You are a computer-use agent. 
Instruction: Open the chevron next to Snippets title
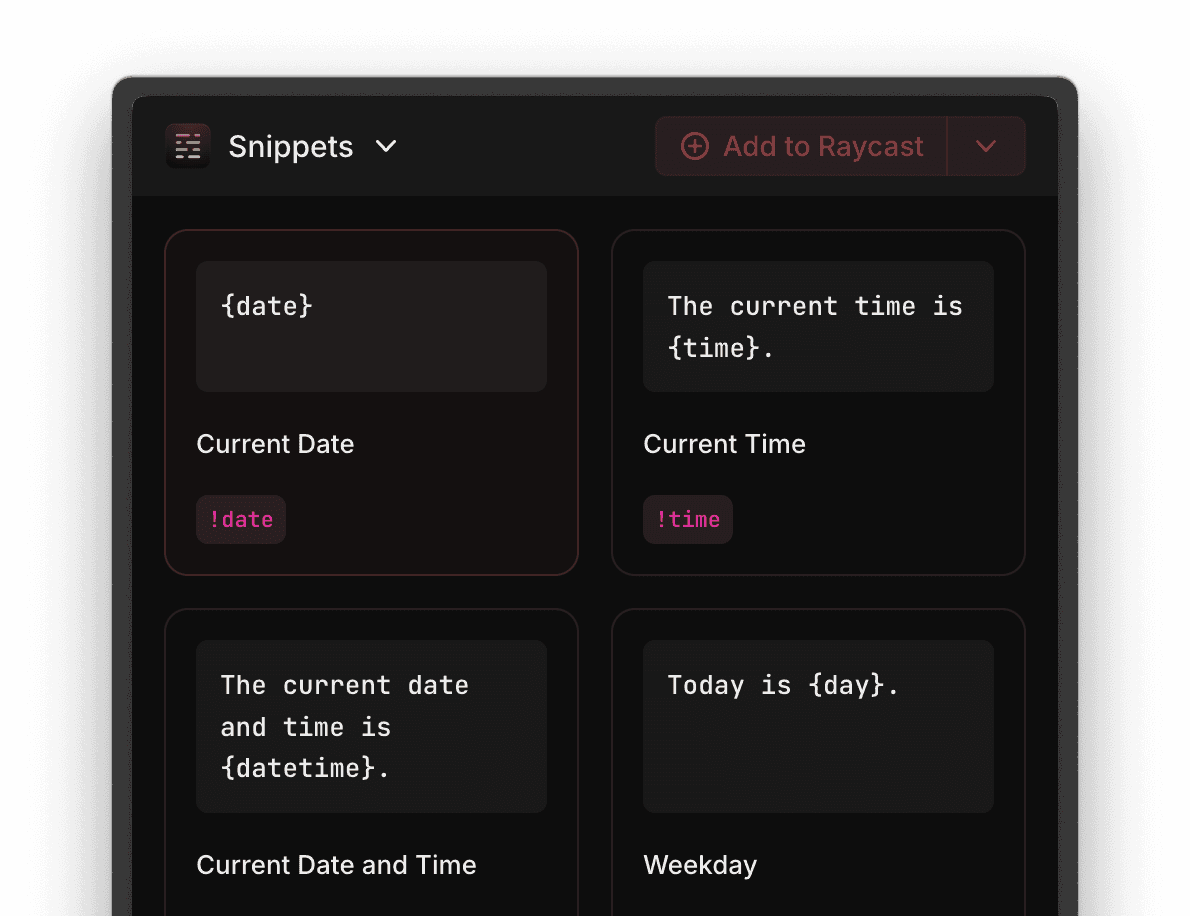(387, 146)
